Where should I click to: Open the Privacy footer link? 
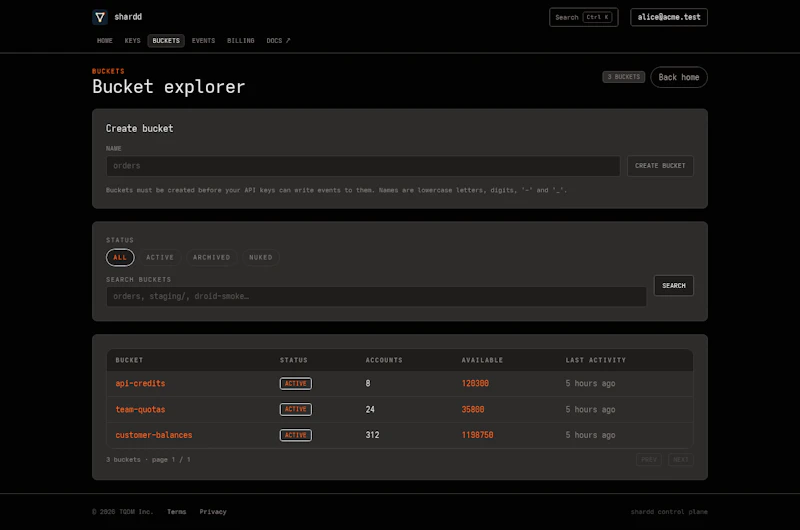(213, 512)
